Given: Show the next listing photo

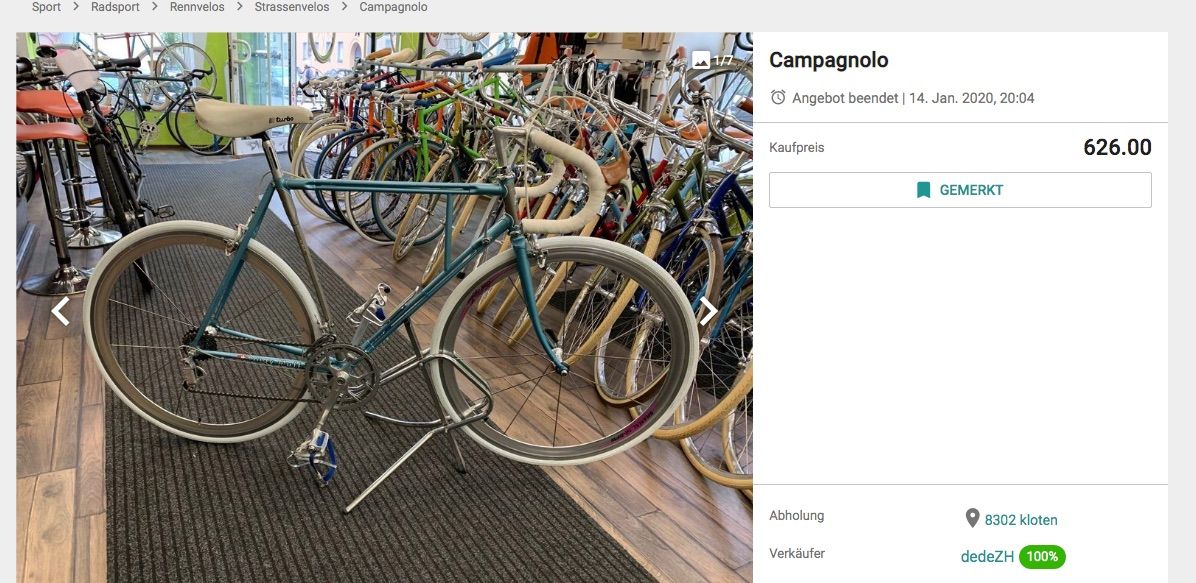Looking at the screenshot, I should point(708,311).
